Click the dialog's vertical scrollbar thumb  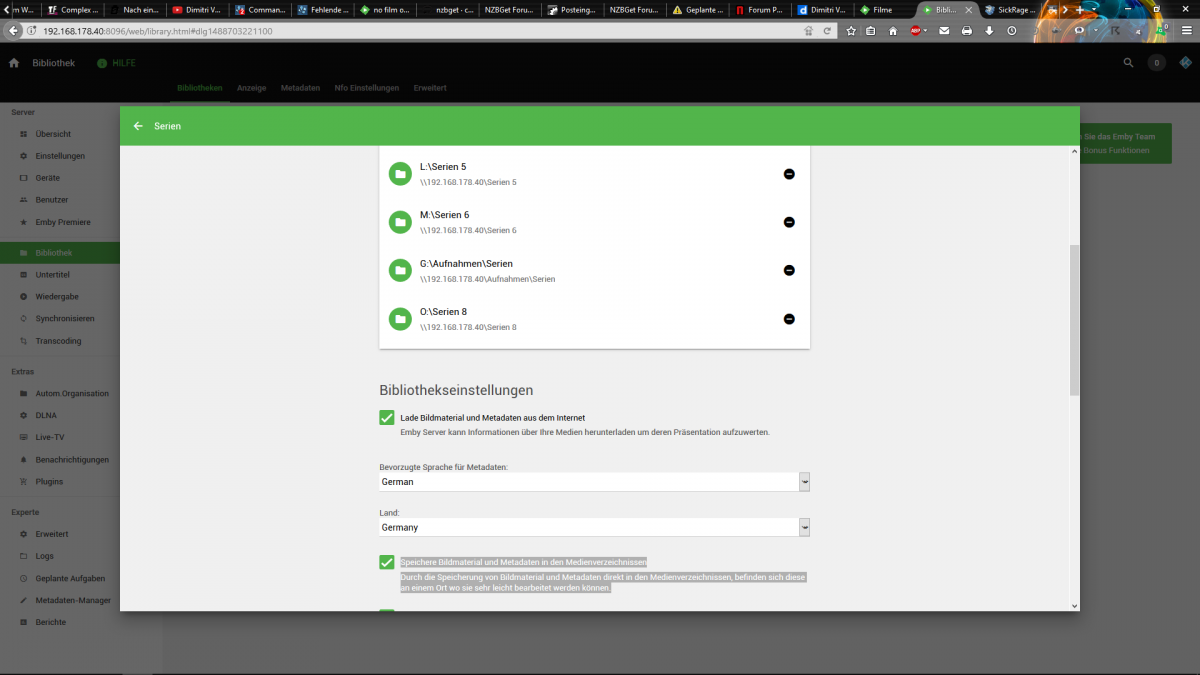tap(1075, 319)
